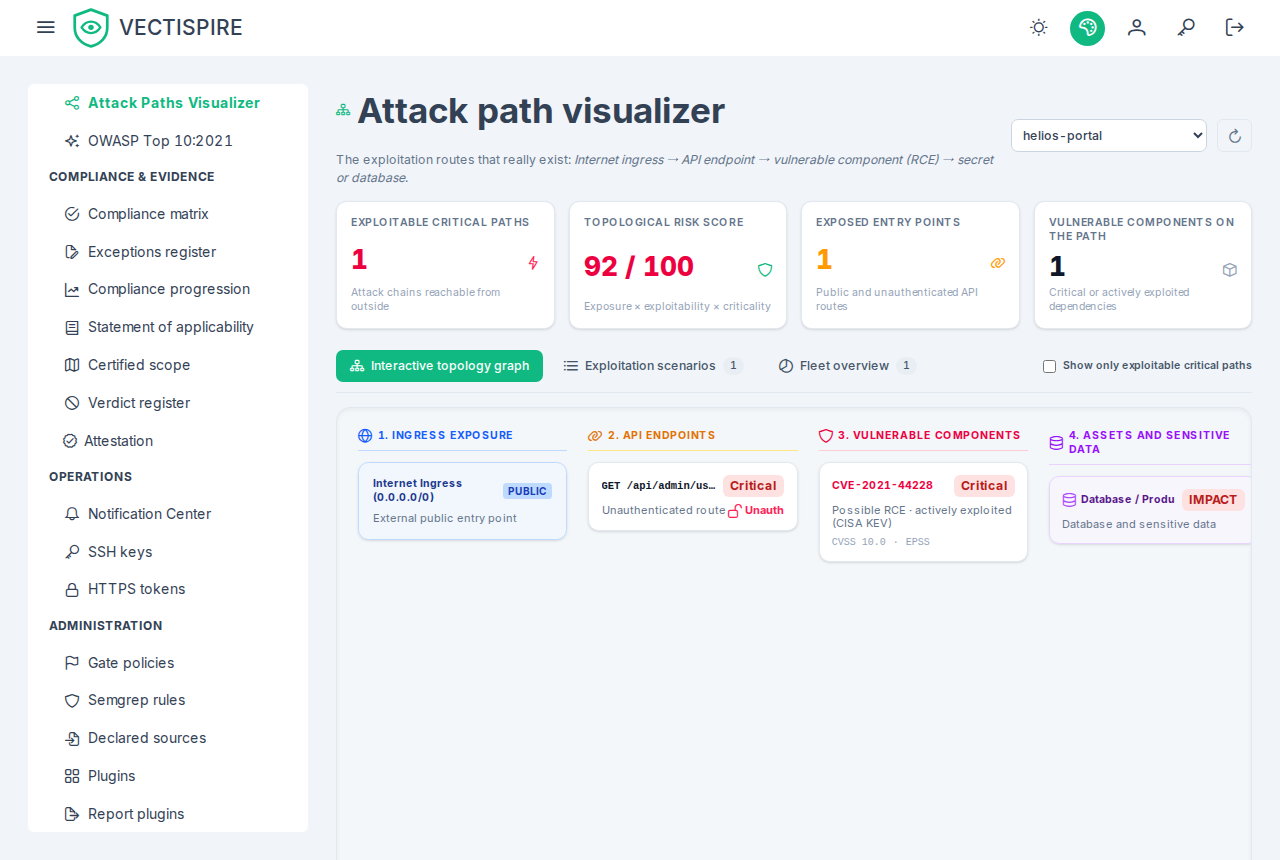Open the hamburger navigation menu

(x=45, y=27)
